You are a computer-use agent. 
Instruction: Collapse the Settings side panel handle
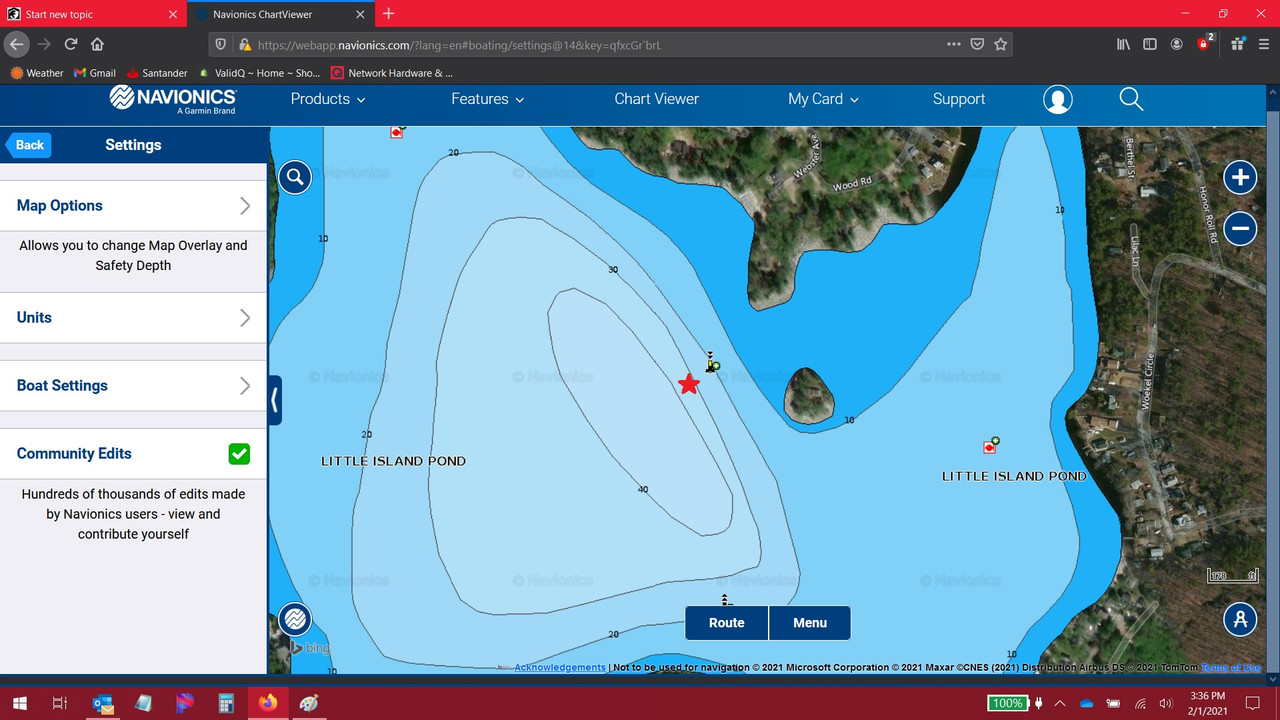[275, 401]
